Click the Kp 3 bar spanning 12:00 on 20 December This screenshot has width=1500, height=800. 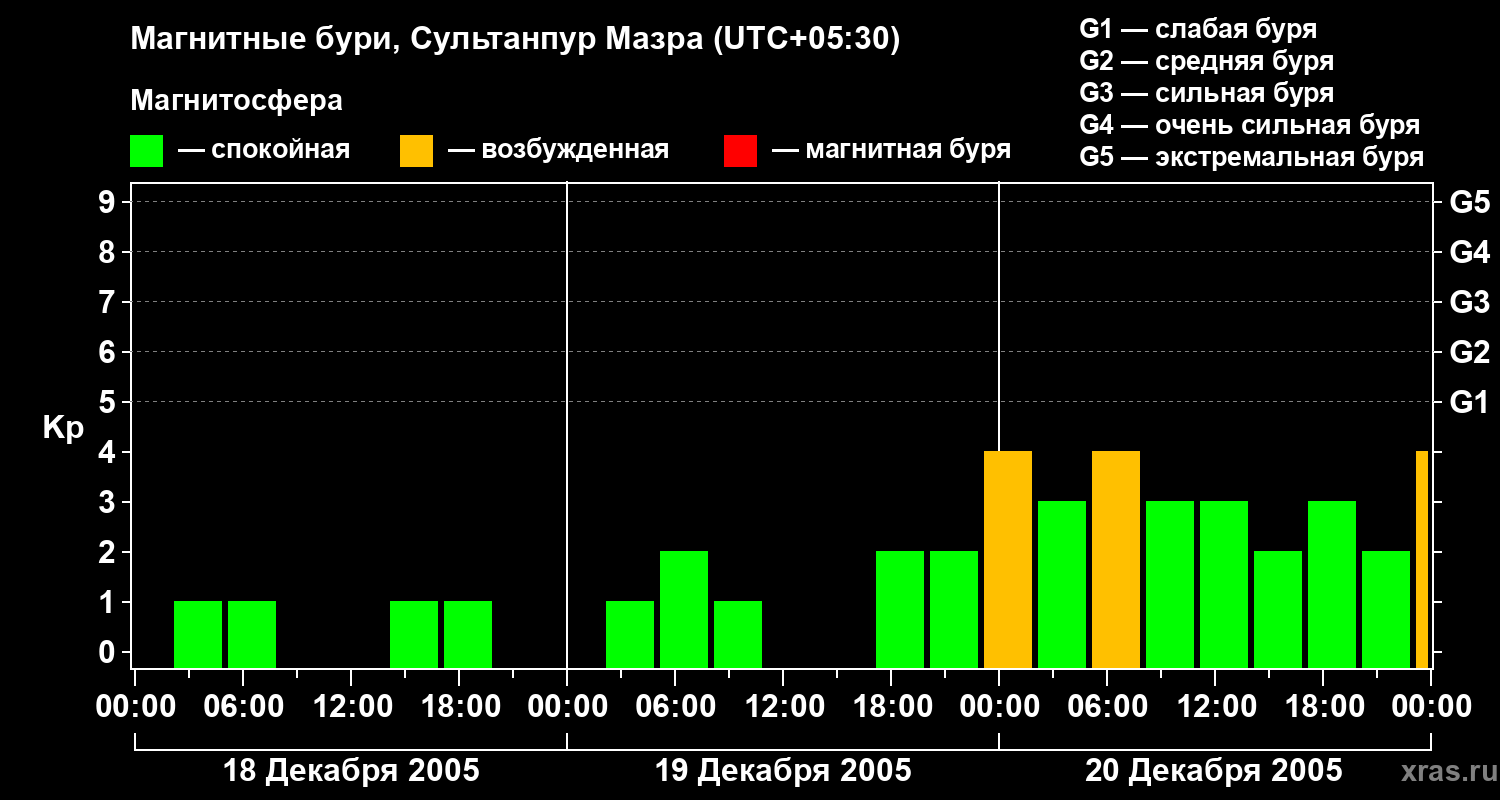(1224, 584)
